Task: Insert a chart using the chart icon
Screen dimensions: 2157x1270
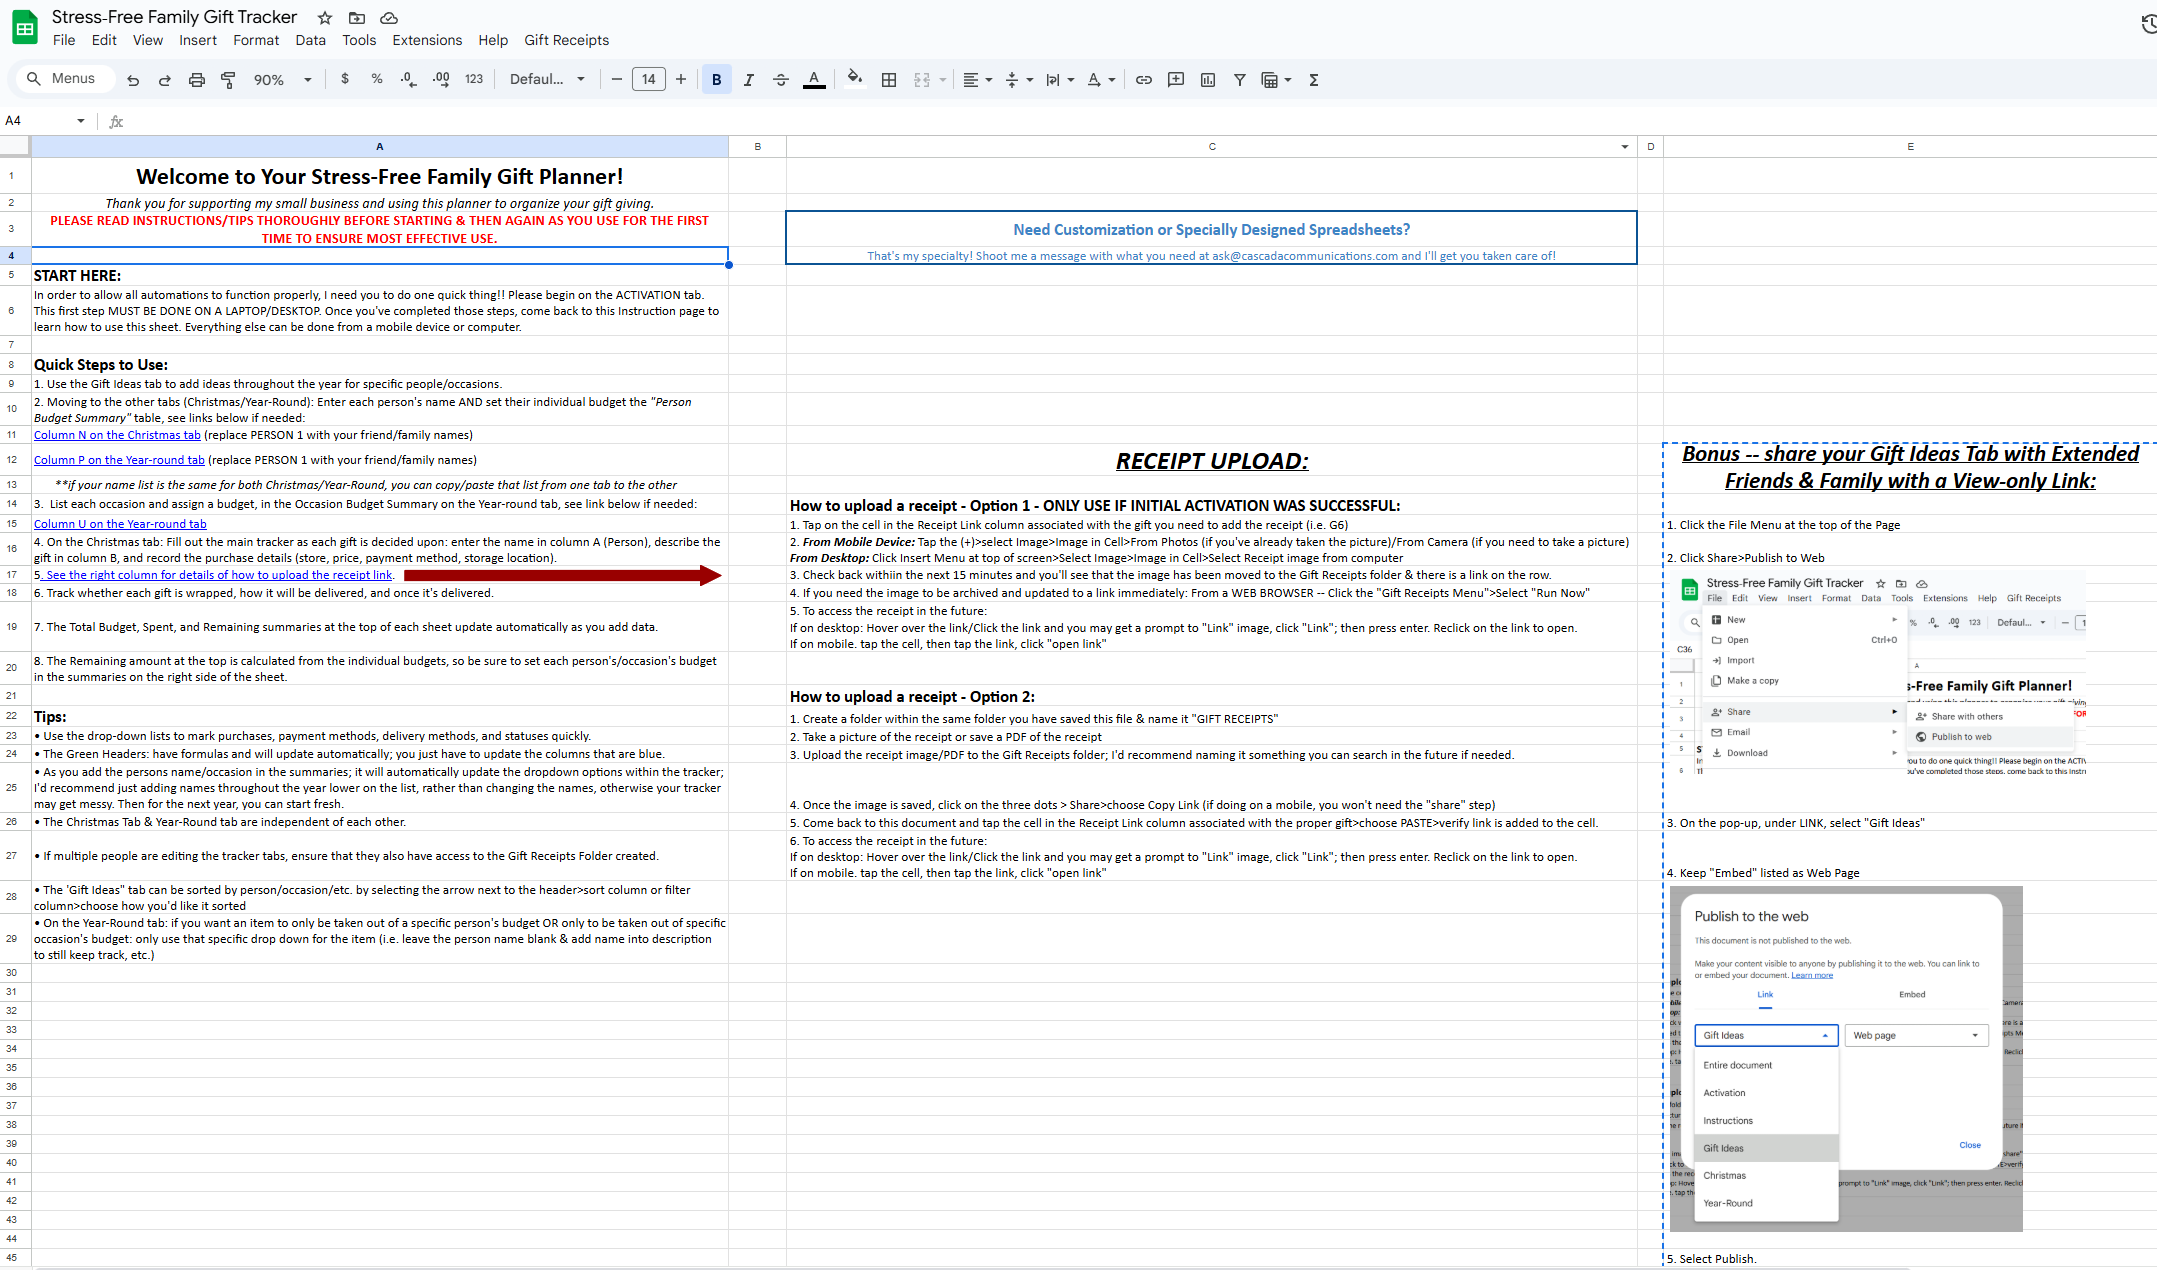Action: click(x=1208, y=79)
